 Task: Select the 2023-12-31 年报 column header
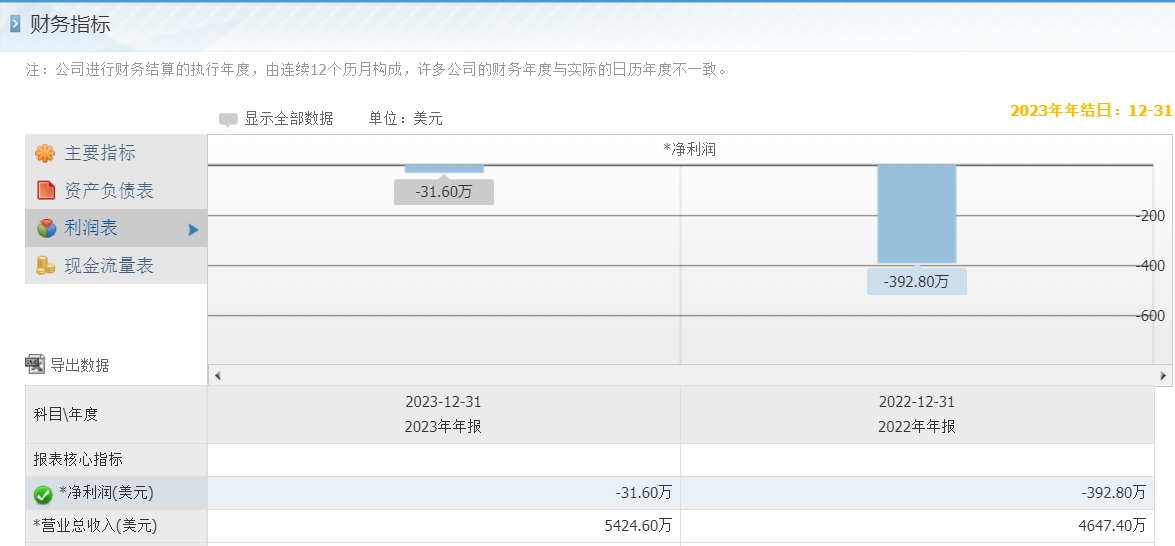pos(443,414)
